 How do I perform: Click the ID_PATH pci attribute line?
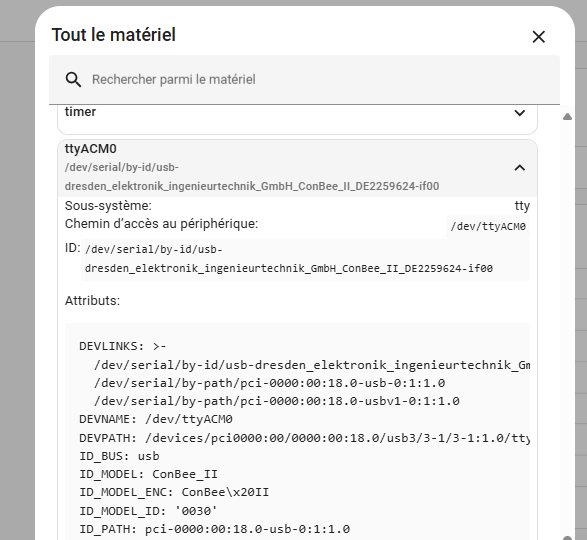215,529
